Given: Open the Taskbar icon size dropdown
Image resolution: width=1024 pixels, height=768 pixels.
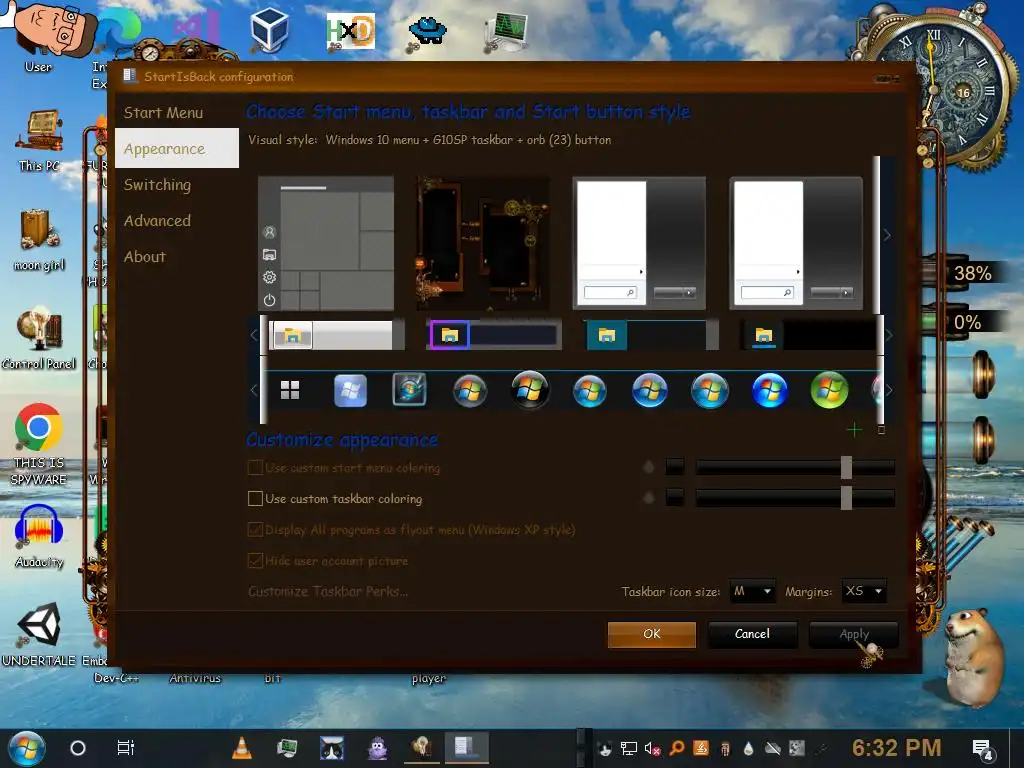Looking at the screenshot, I should point(752,591).
